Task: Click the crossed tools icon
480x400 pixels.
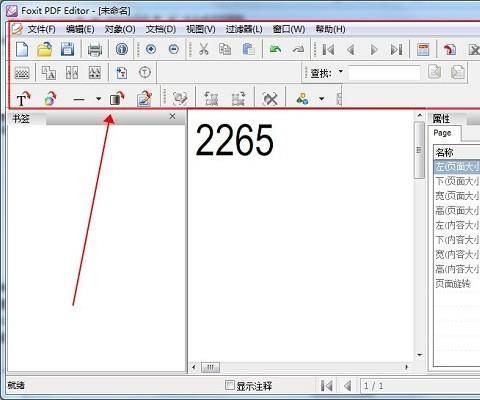Action: [270, 99]
